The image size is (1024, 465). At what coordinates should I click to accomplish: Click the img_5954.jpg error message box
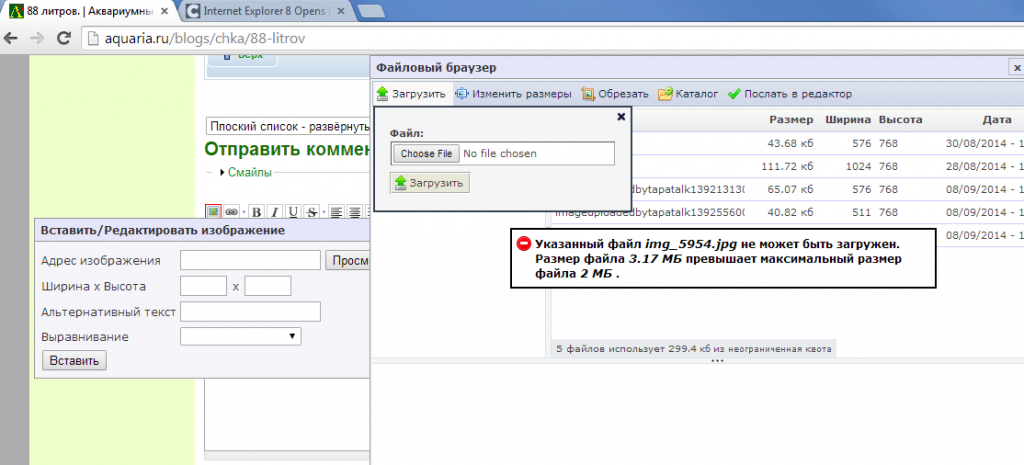point(723,258)
